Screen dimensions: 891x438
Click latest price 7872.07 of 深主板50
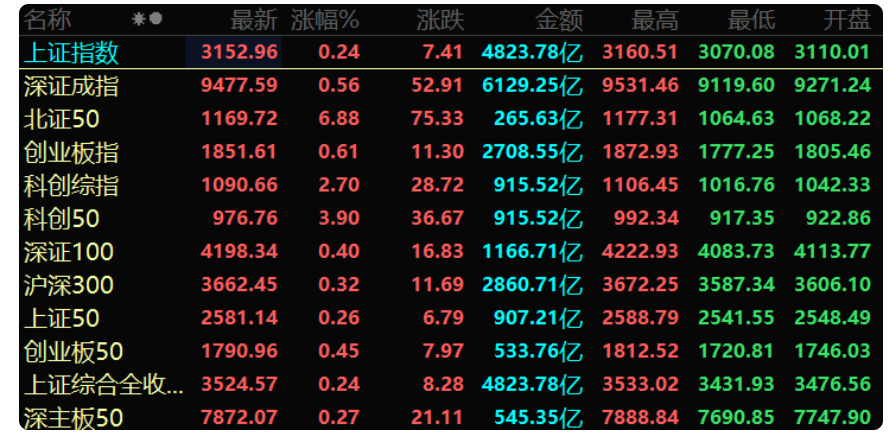239,418
